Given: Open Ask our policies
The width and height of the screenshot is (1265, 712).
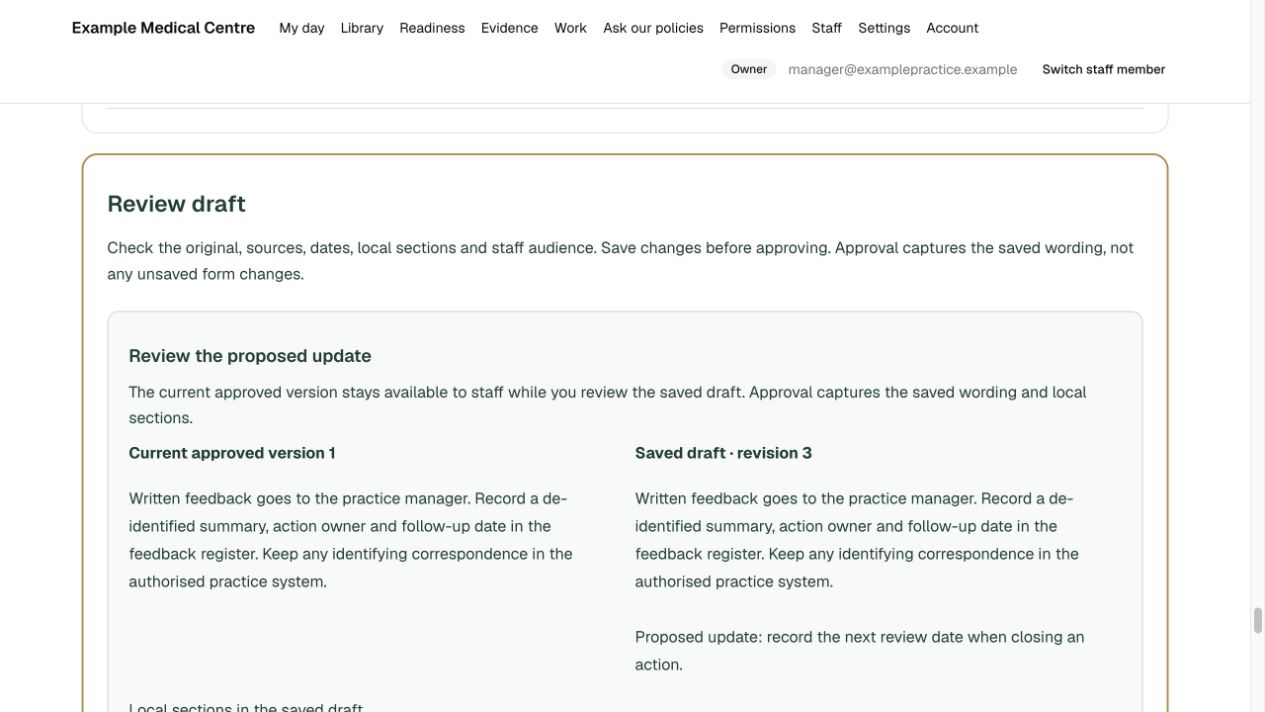Looking at the screenshot, I should pos(653,28).
